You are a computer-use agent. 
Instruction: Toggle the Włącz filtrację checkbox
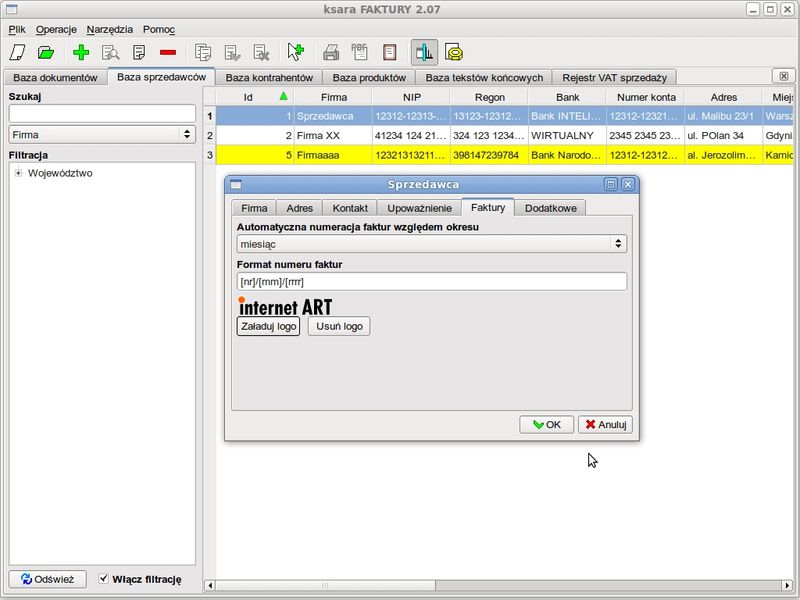click(105, 579)
